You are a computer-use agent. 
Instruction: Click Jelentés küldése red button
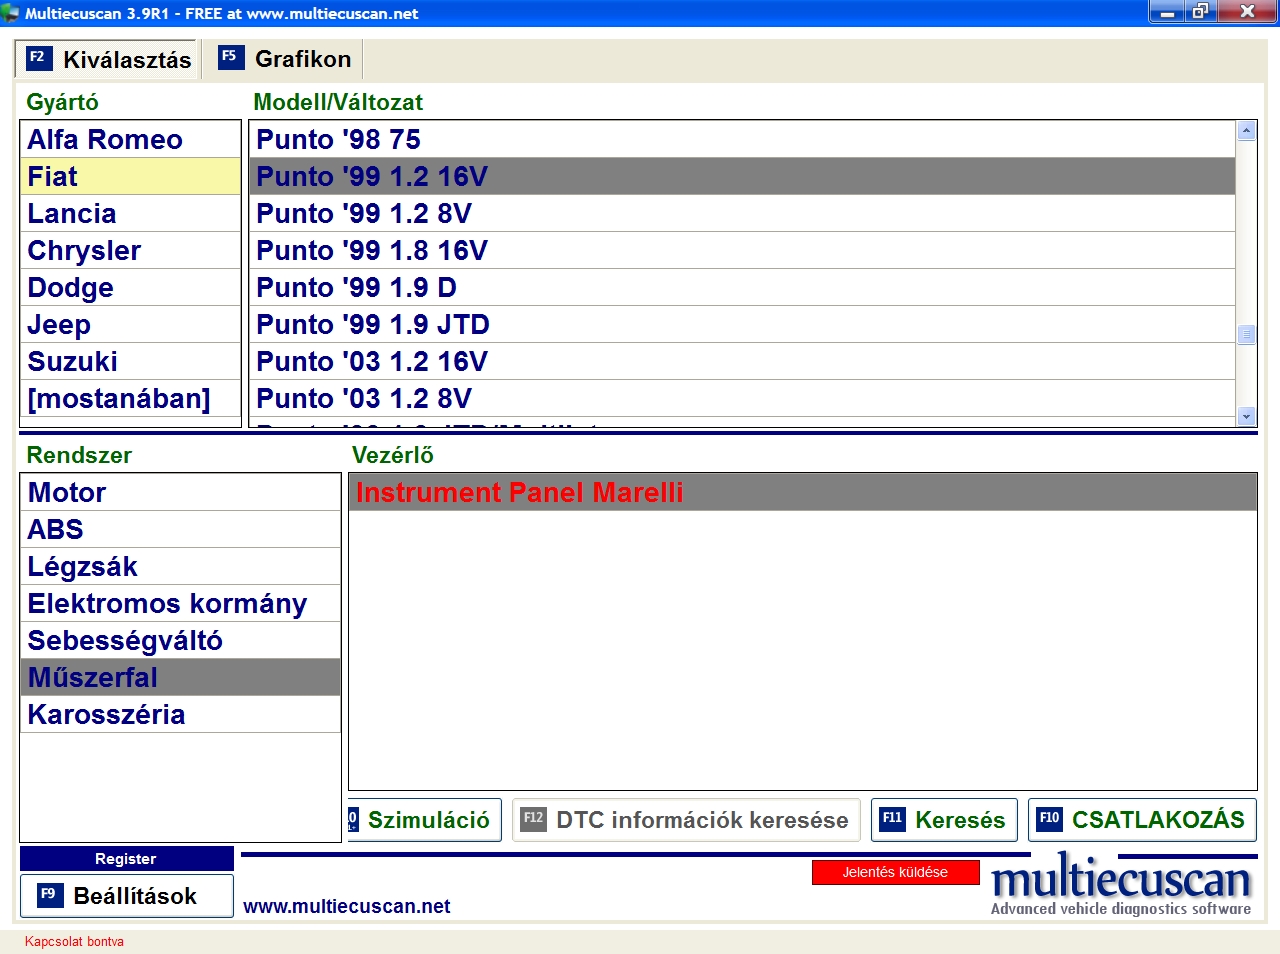895,872
